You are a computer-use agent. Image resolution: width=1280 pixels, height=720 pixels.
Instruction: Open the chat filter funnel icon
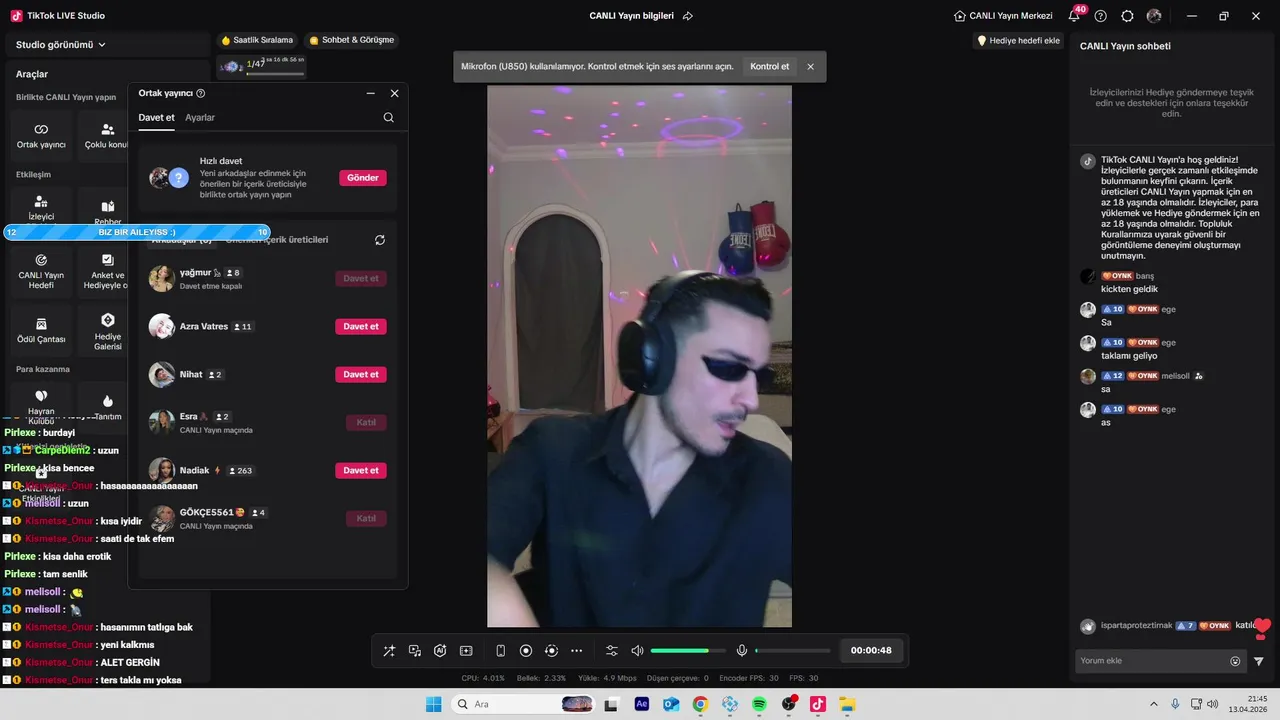[1259, 661]
